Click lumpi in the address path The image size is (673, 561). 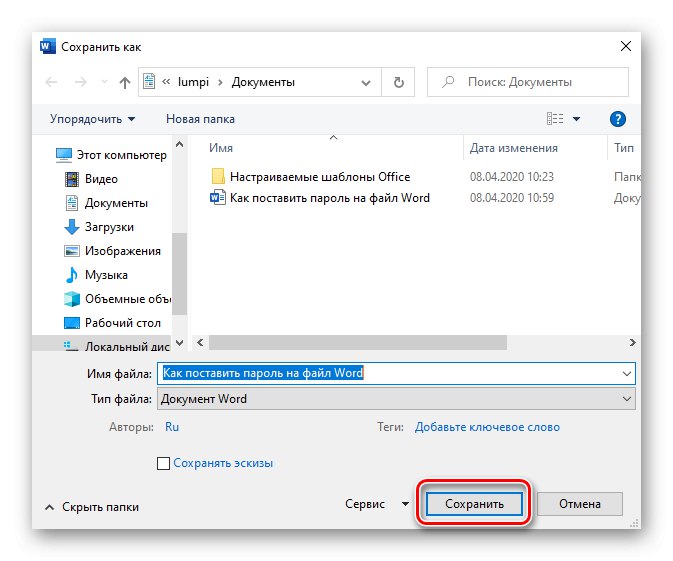tap(193, 82)
